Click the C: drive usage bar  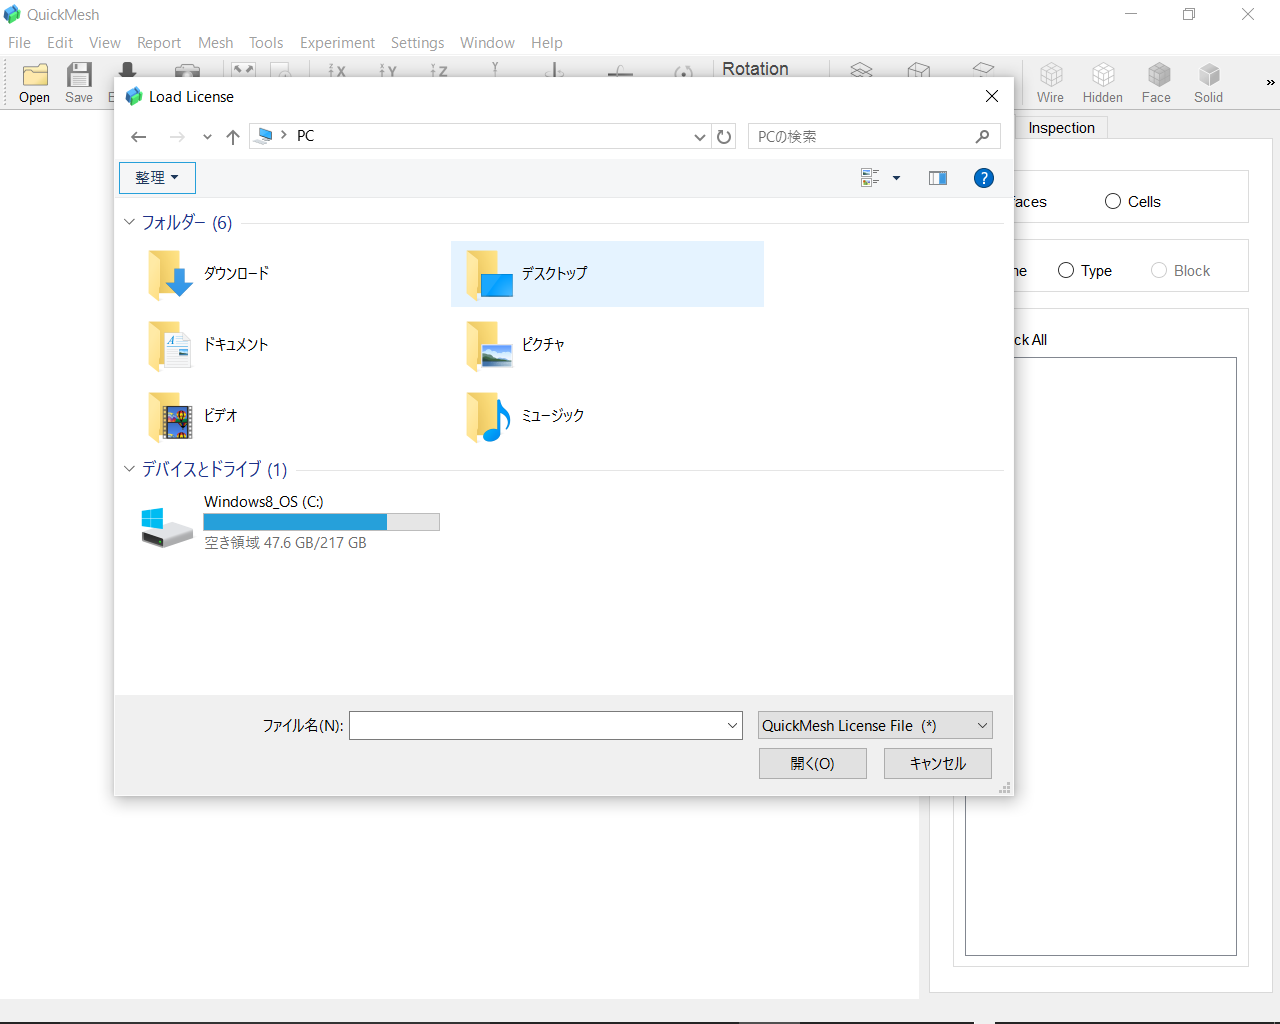pos(321,522)
